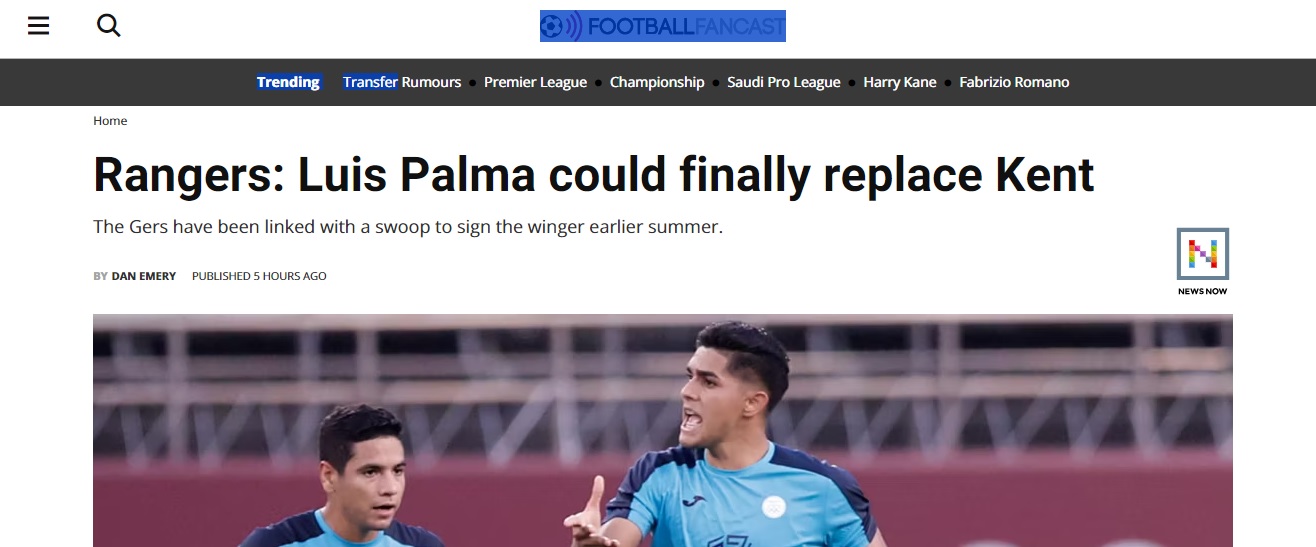Click the Football FanCast logo
The width and height of the screenshot is (1316, 547).
tap(662, 26)
